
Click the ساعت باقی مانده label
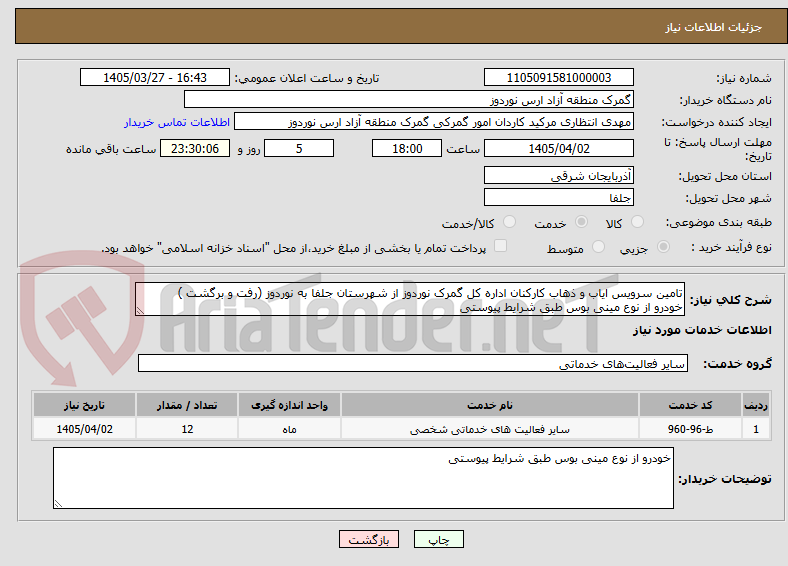[111, 149]
